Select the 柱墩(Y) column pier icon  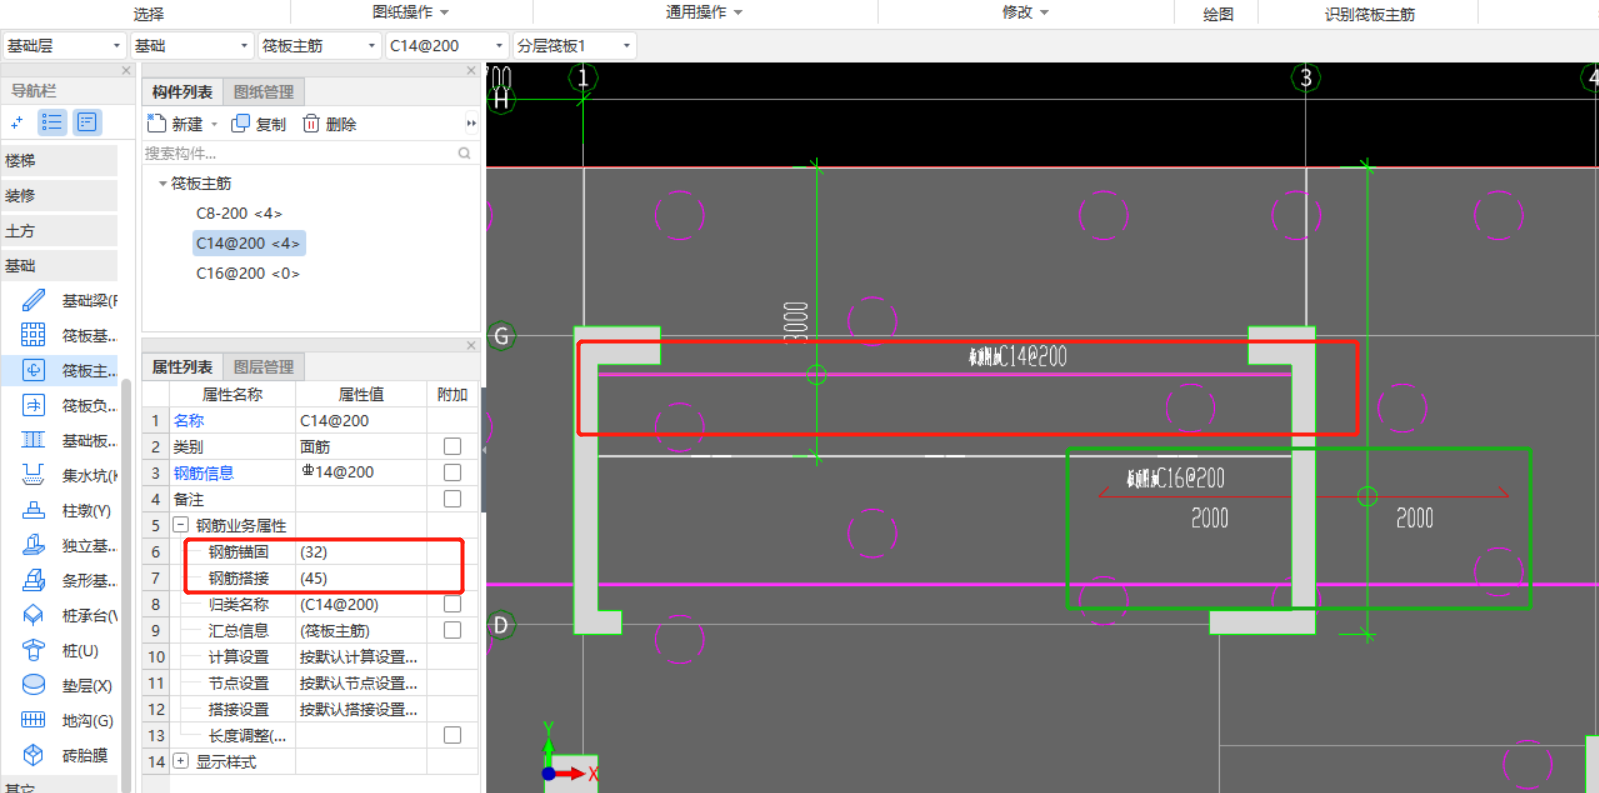[33, 510]
